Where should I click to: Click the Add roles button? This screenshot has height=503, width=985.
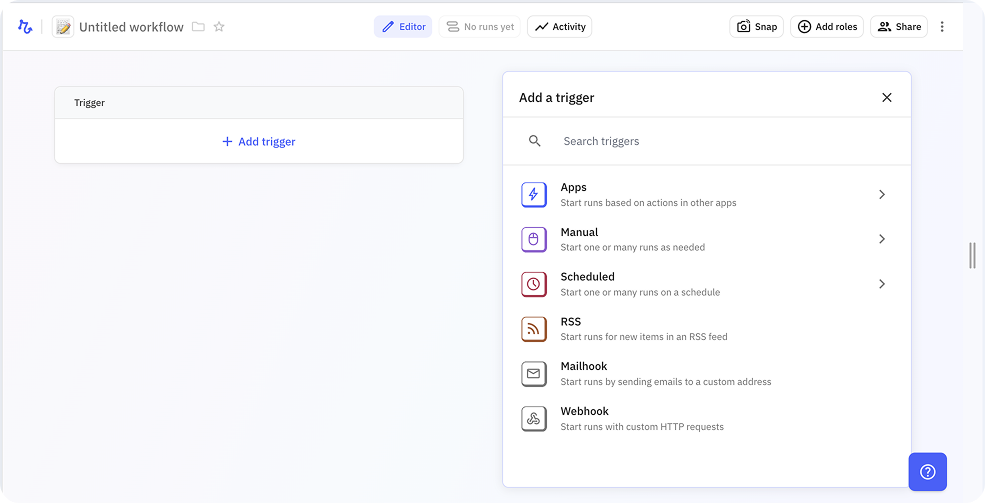coord(827,27)
